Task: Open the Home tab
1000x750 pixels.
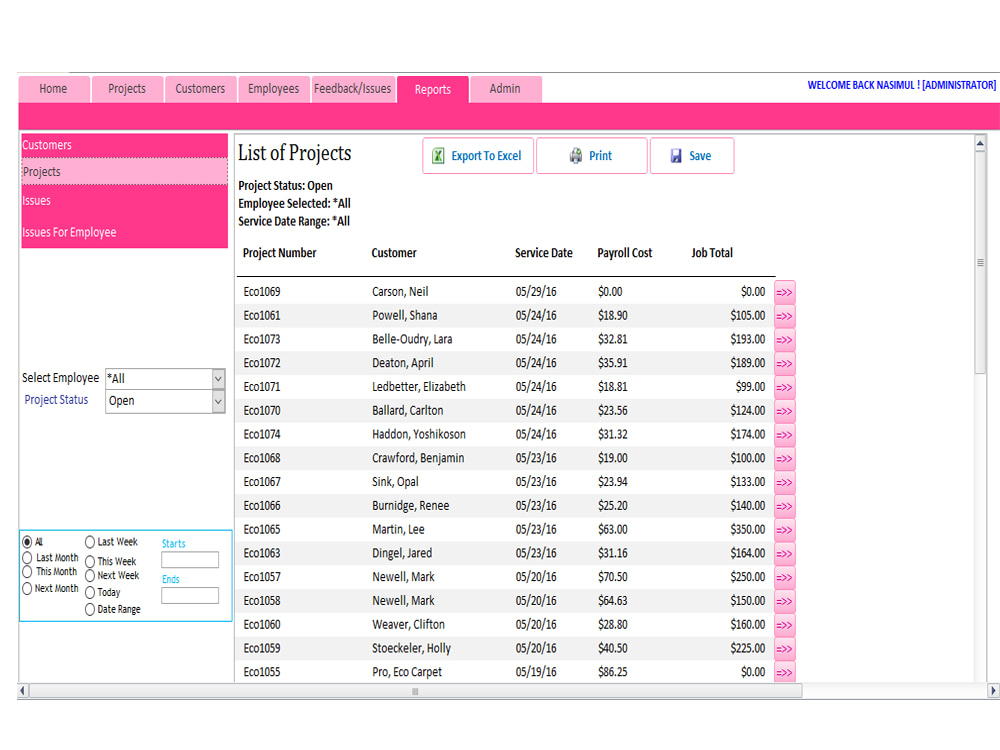Action: [x=54, y=89]
